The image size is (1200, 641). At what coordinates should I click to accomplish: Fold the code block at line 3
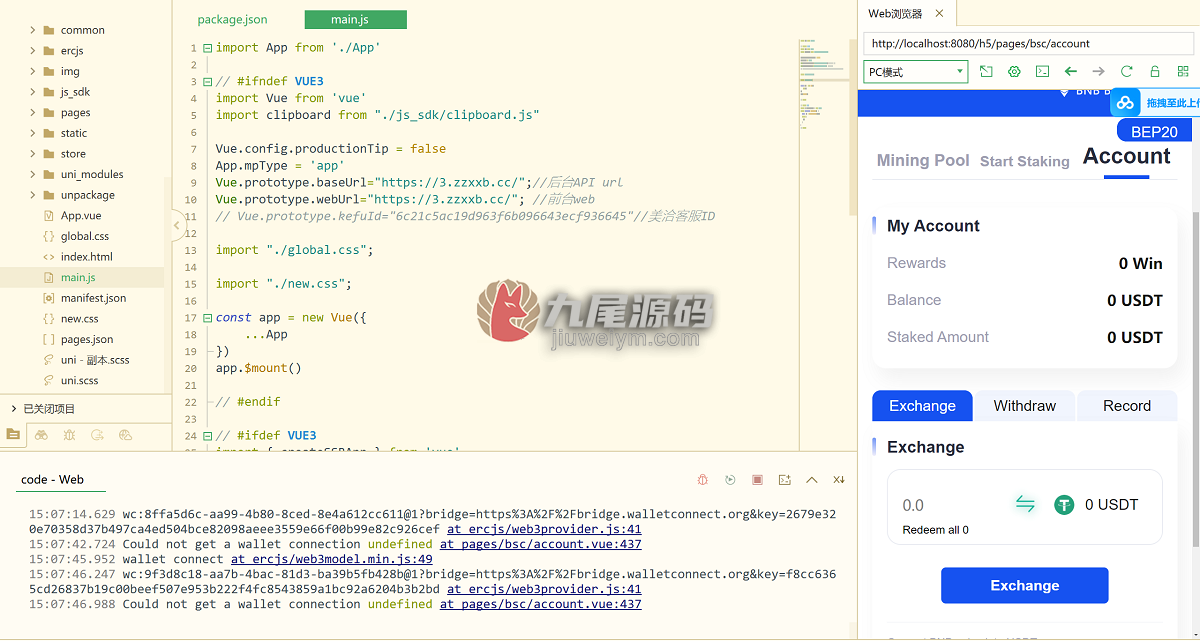tap(207, 81)
